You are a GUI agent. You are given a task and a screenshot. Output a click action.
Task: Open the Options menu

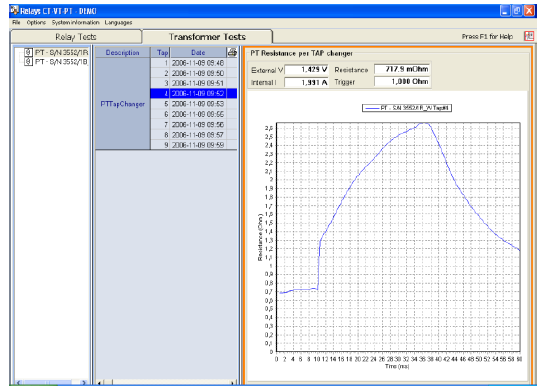(36, 22)
